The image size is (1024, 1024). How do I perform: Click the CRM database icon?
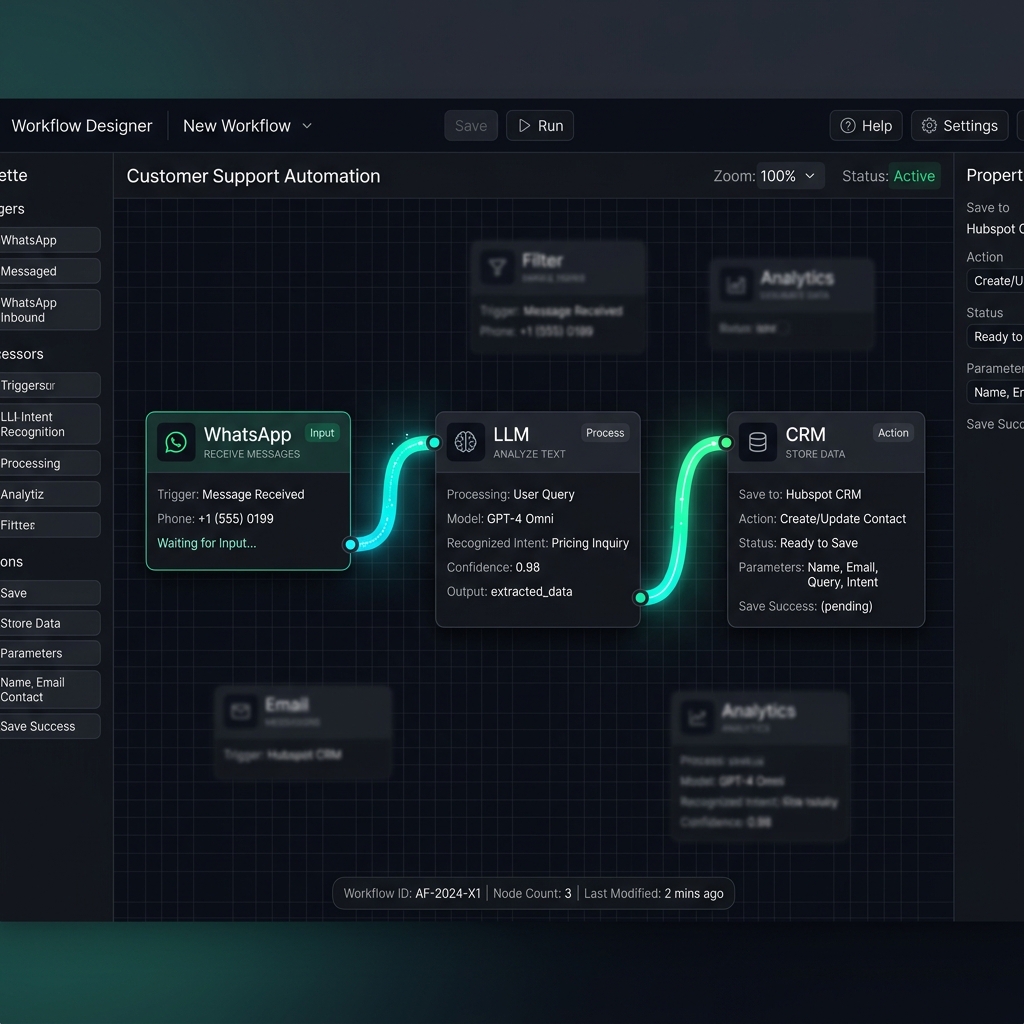click(x=758, y=442)
